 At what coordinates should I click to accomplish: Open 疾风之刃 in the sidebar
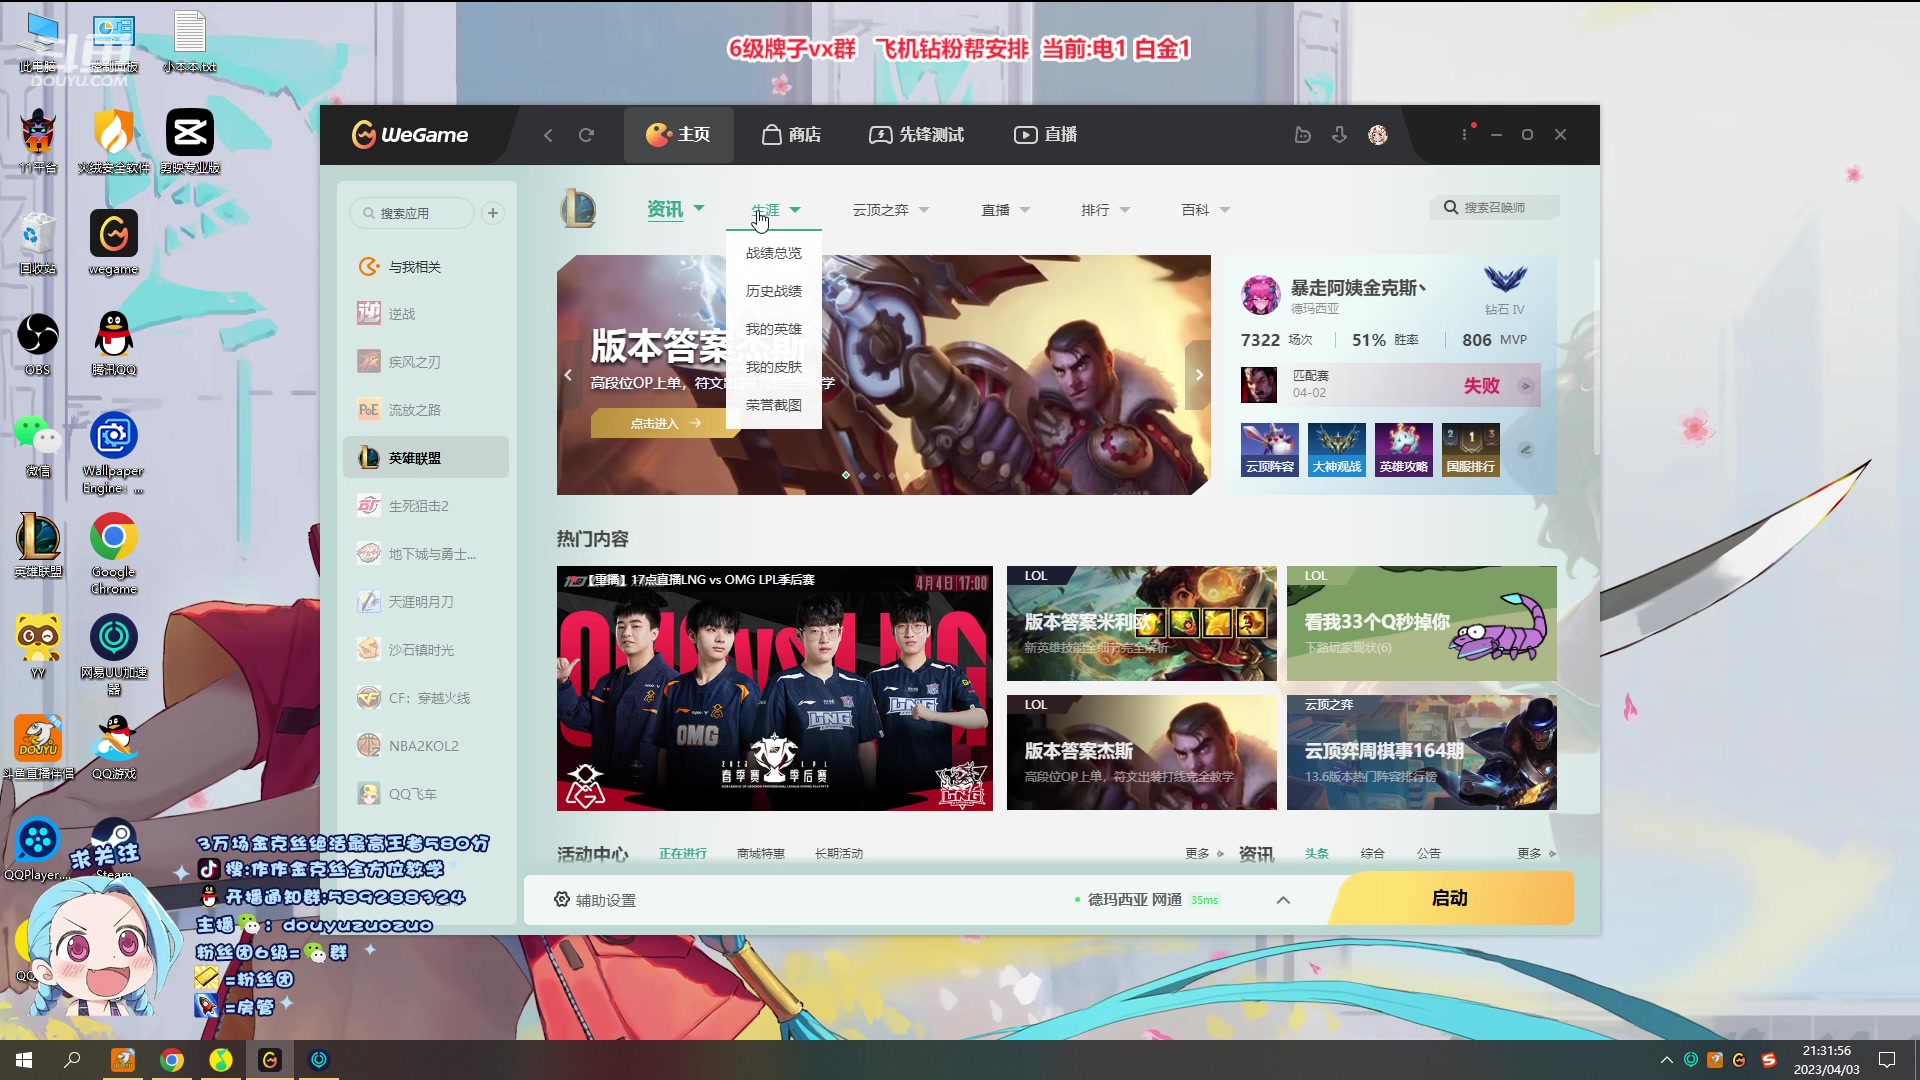click(x=426, y=362)
